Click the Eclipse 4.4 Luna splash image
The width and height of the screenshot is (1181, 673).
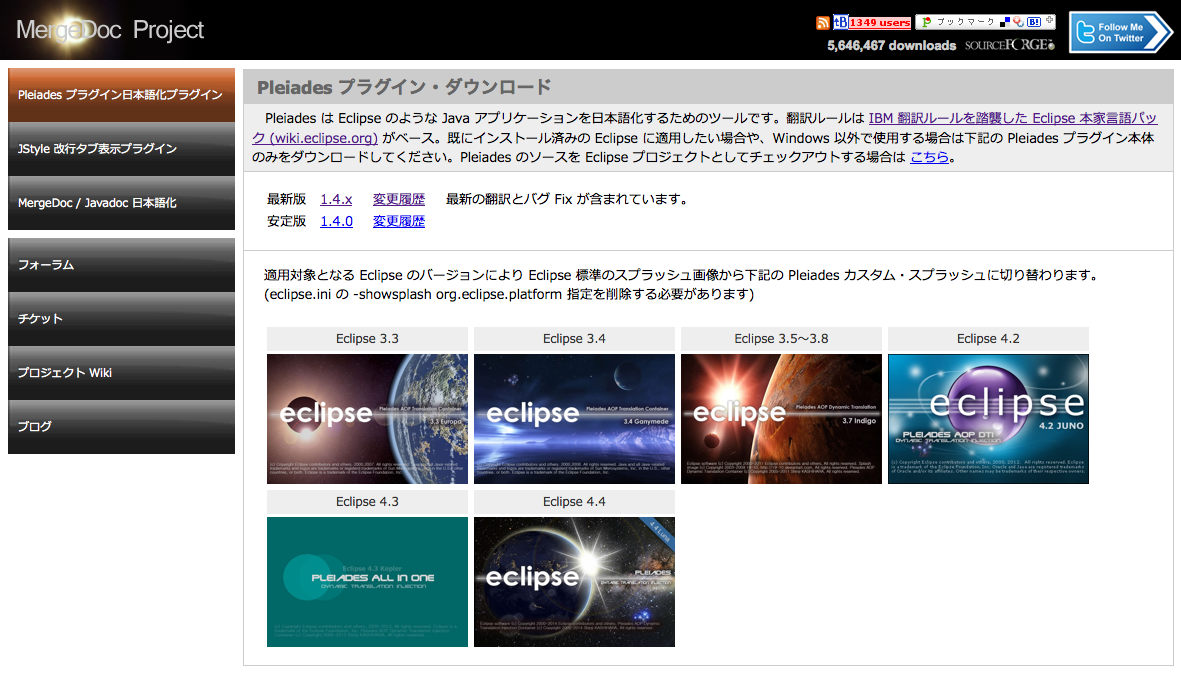(x=574, y=582)
